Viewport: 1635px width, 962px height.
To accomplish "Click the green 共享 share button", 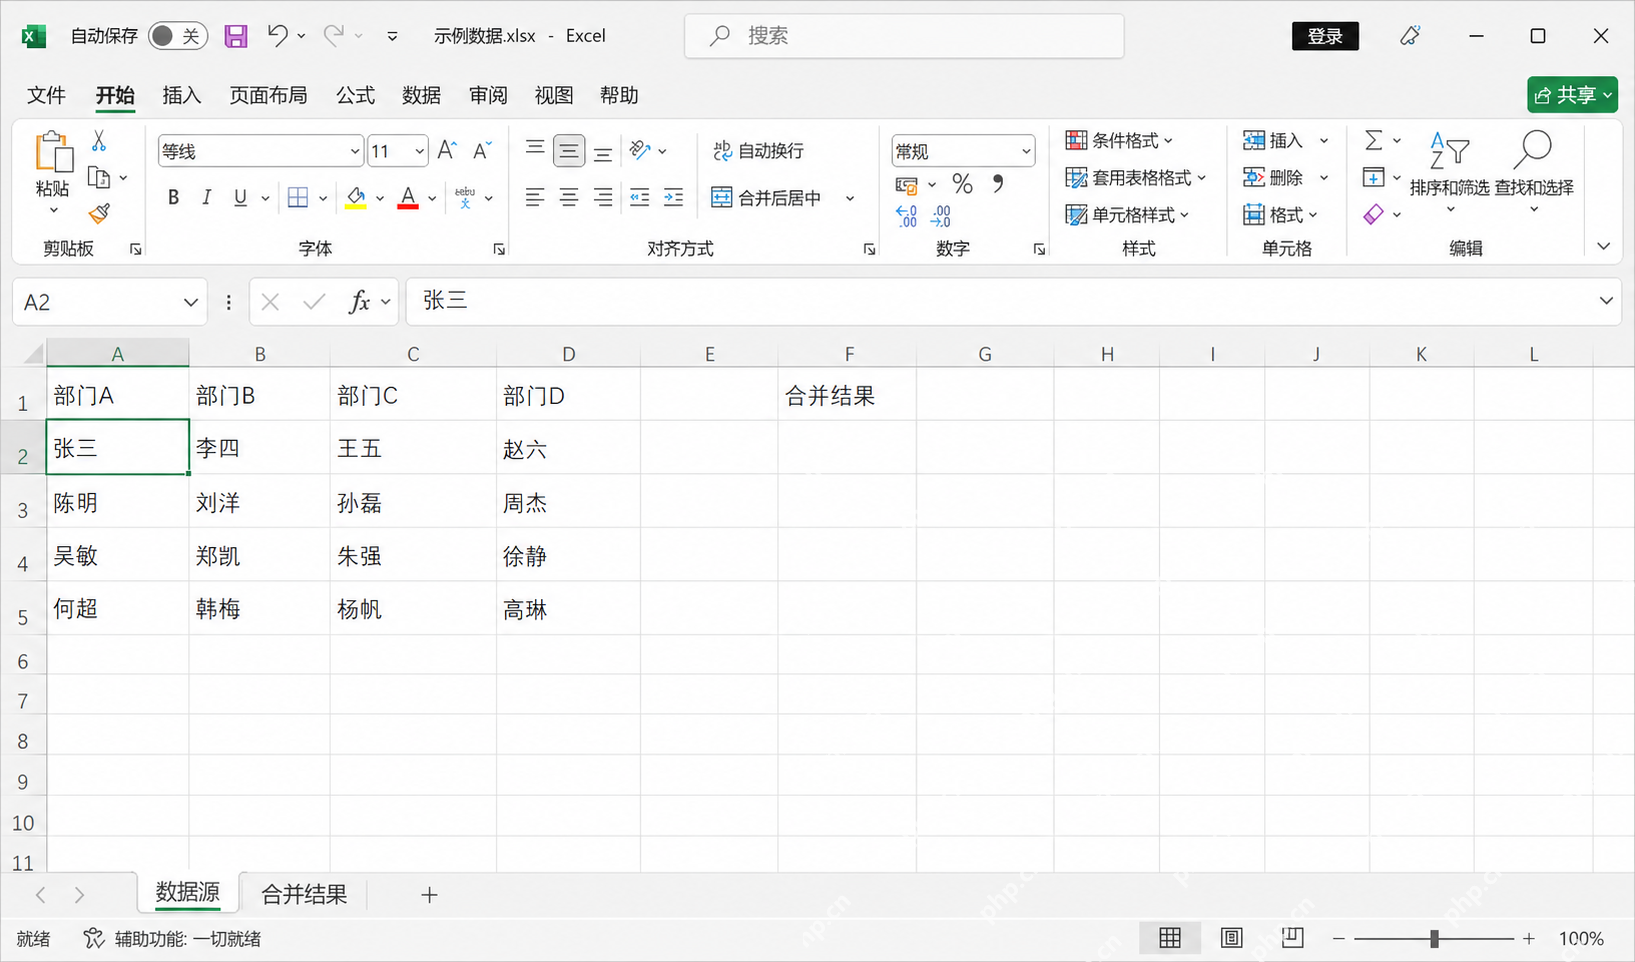I will [1572, 95].
